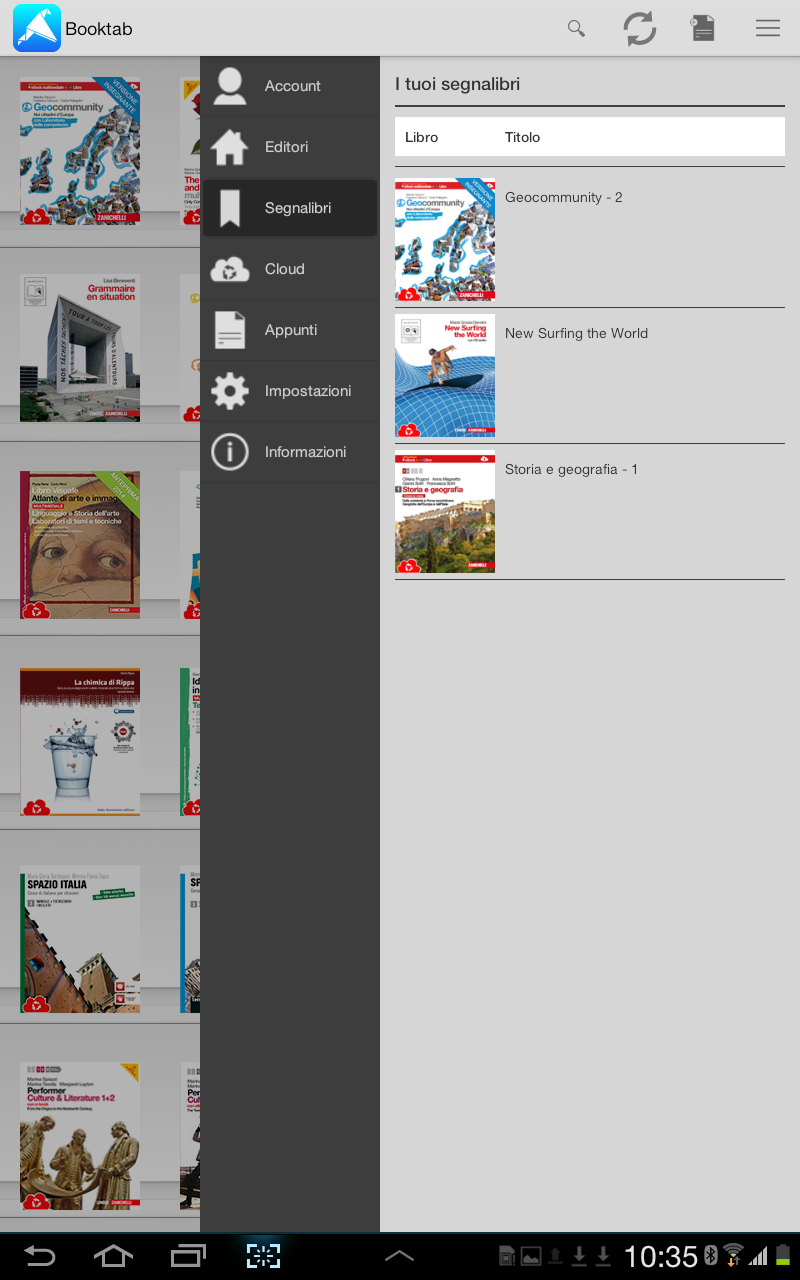Screen dimensions: 800x1280
Task: Click the 'I tuoi segnalibri' heading
Action: point(458,85)
